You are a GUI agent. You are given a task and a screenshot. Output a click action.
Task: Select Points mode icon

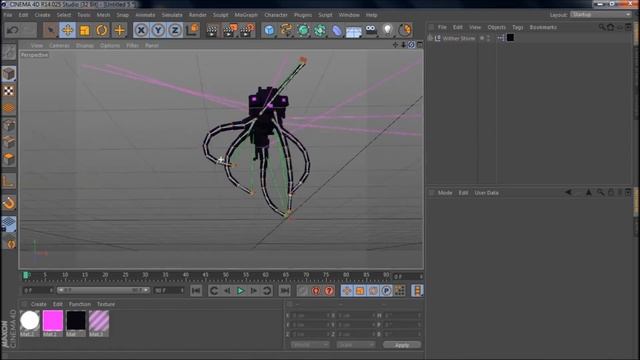9,125
